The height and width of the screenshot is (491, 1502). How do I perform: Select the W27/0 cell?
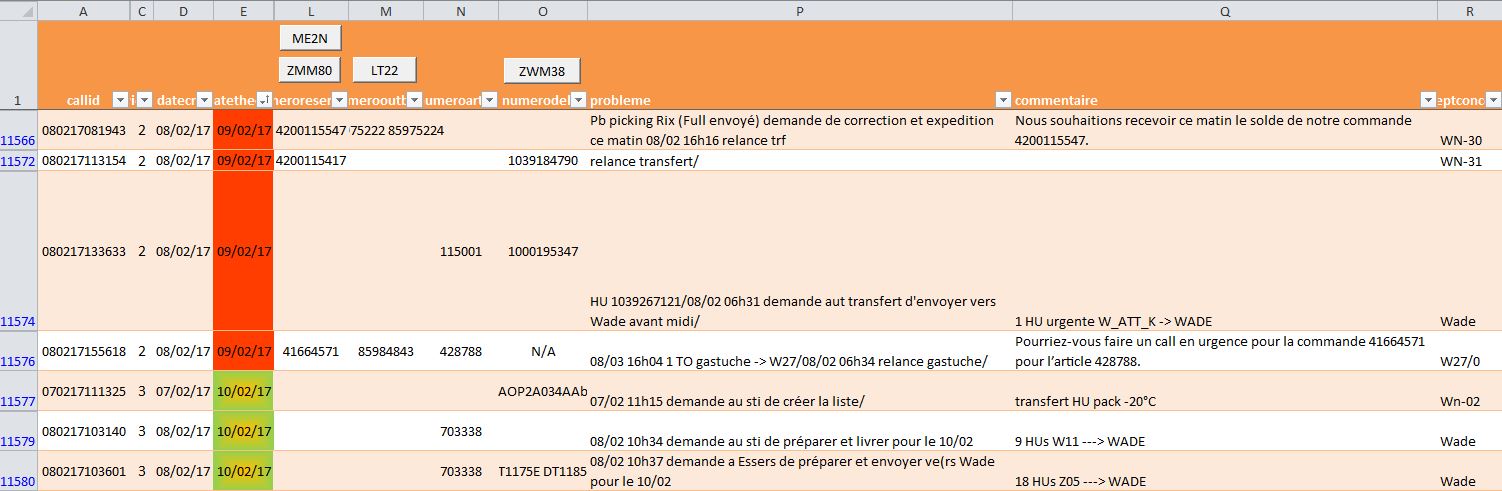(x=1470, y=351)
